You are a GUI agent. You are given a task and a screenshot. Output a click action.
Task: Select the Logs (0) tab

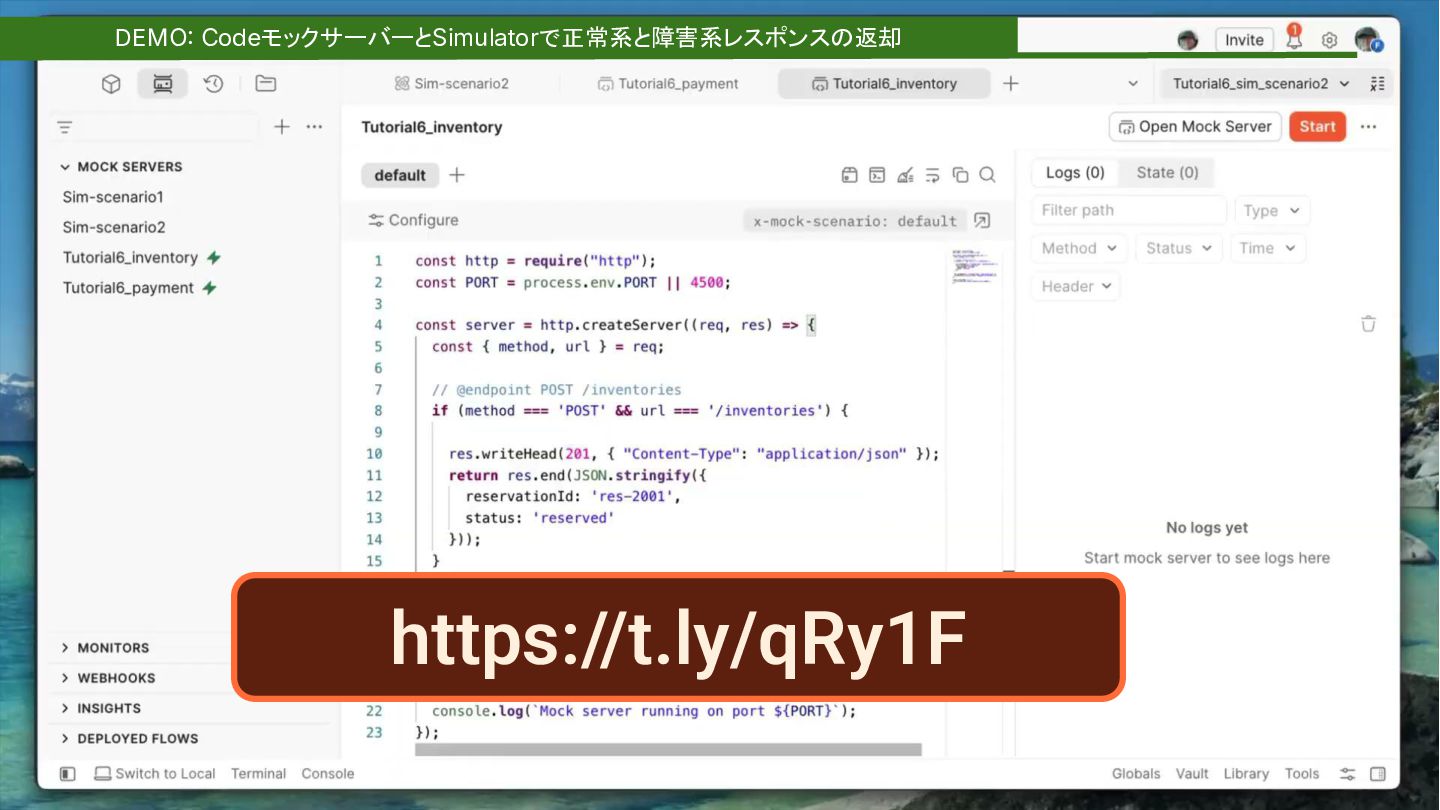[1075, 173]
